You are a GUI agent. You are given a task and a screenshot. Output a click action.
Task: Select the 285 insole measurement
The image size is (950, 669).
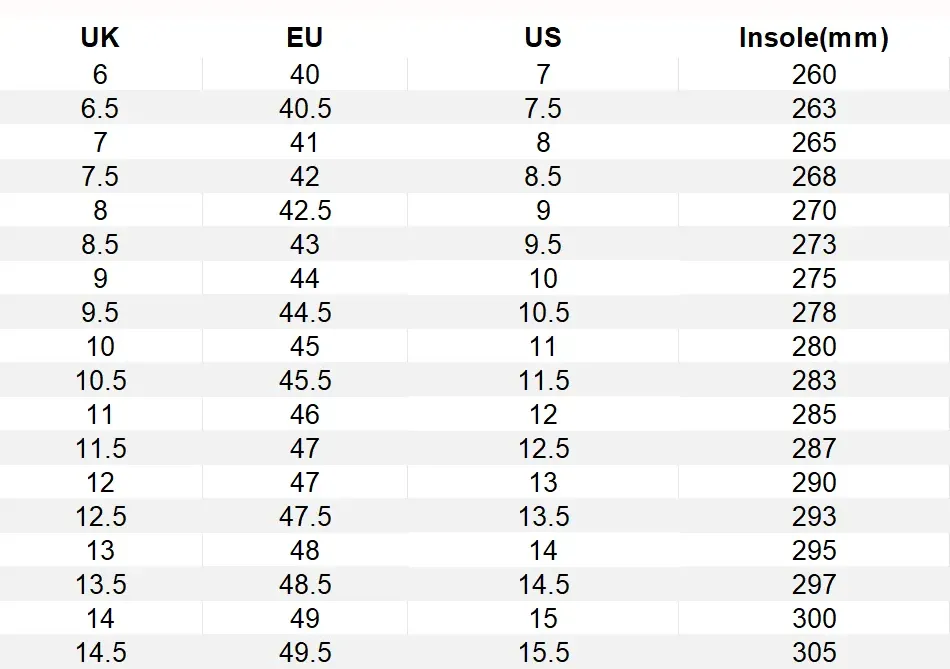coord(813,414)
